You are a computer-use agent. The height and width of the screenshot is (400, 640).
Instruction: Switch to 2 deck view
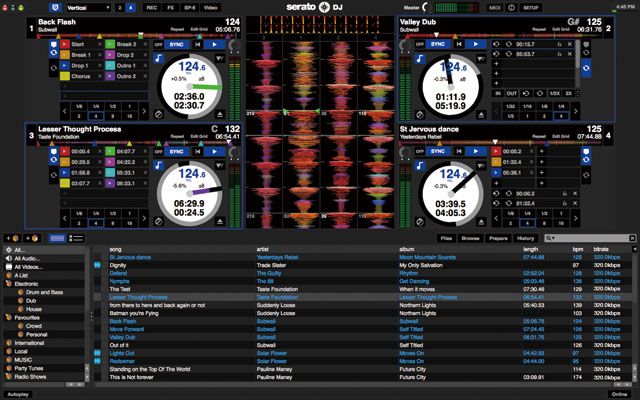point(120,7)
